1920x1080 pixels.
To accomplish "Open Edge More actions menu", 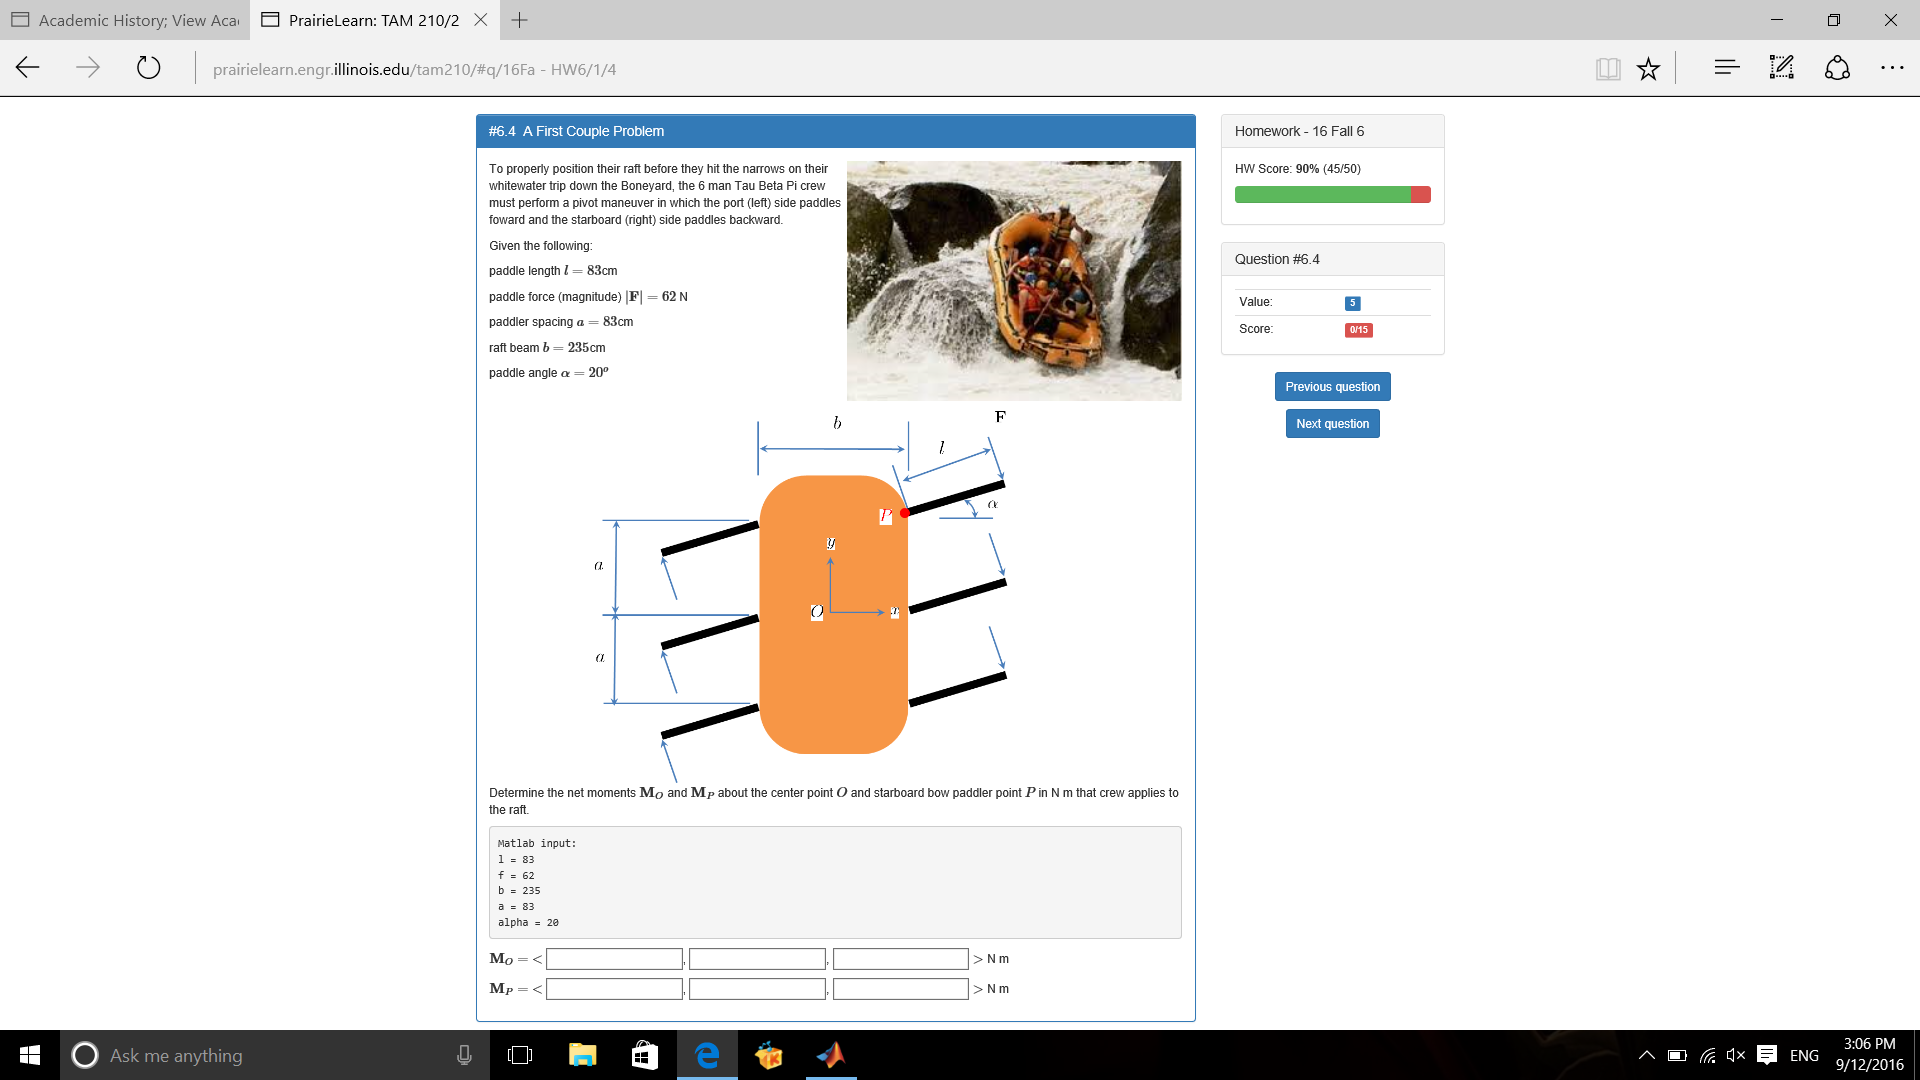I will (x=1892, y=68).
